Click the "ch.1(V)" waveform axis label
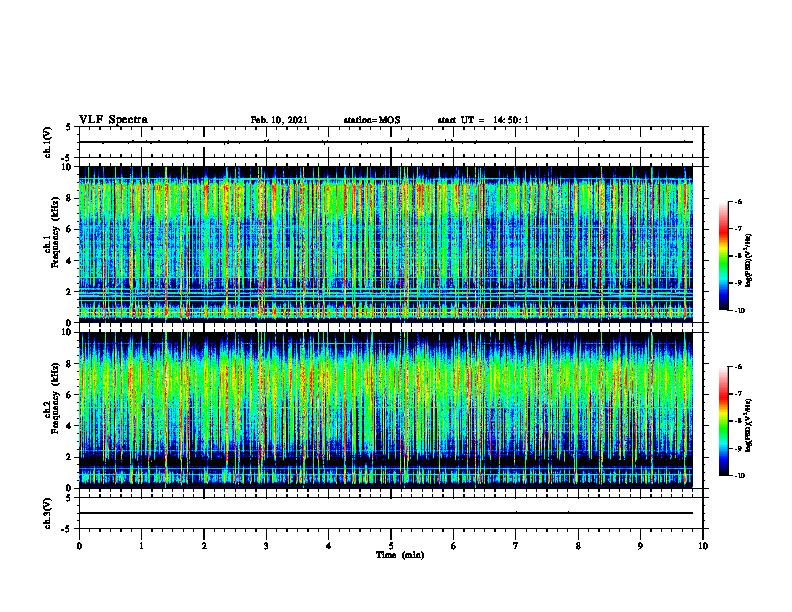Screen dimensions: 792x612 point(47,142)
